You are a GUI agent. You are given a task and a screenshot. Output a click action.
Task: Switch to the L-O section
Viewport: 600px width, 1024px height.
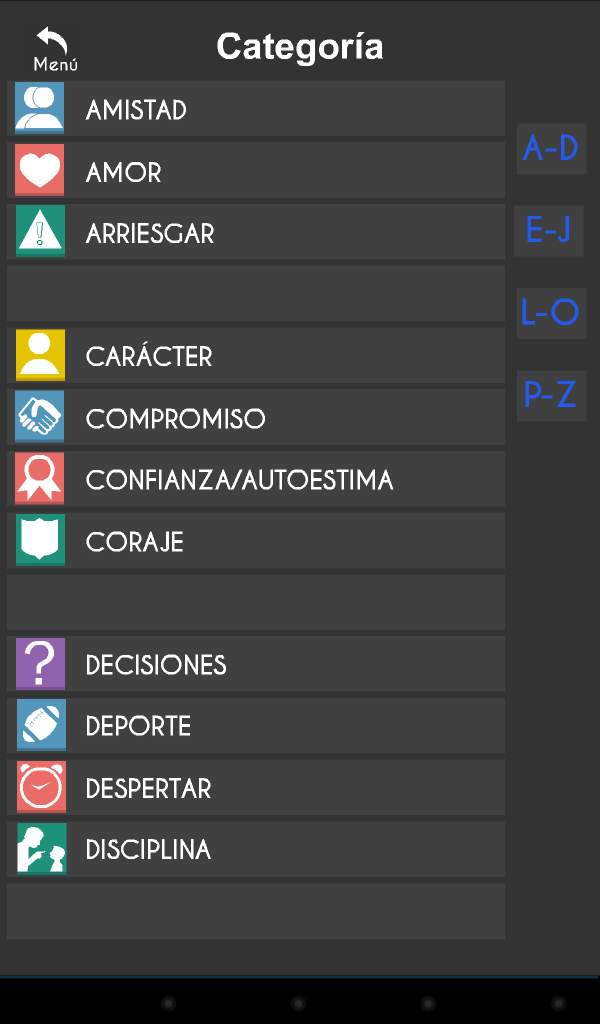(551, 313)
